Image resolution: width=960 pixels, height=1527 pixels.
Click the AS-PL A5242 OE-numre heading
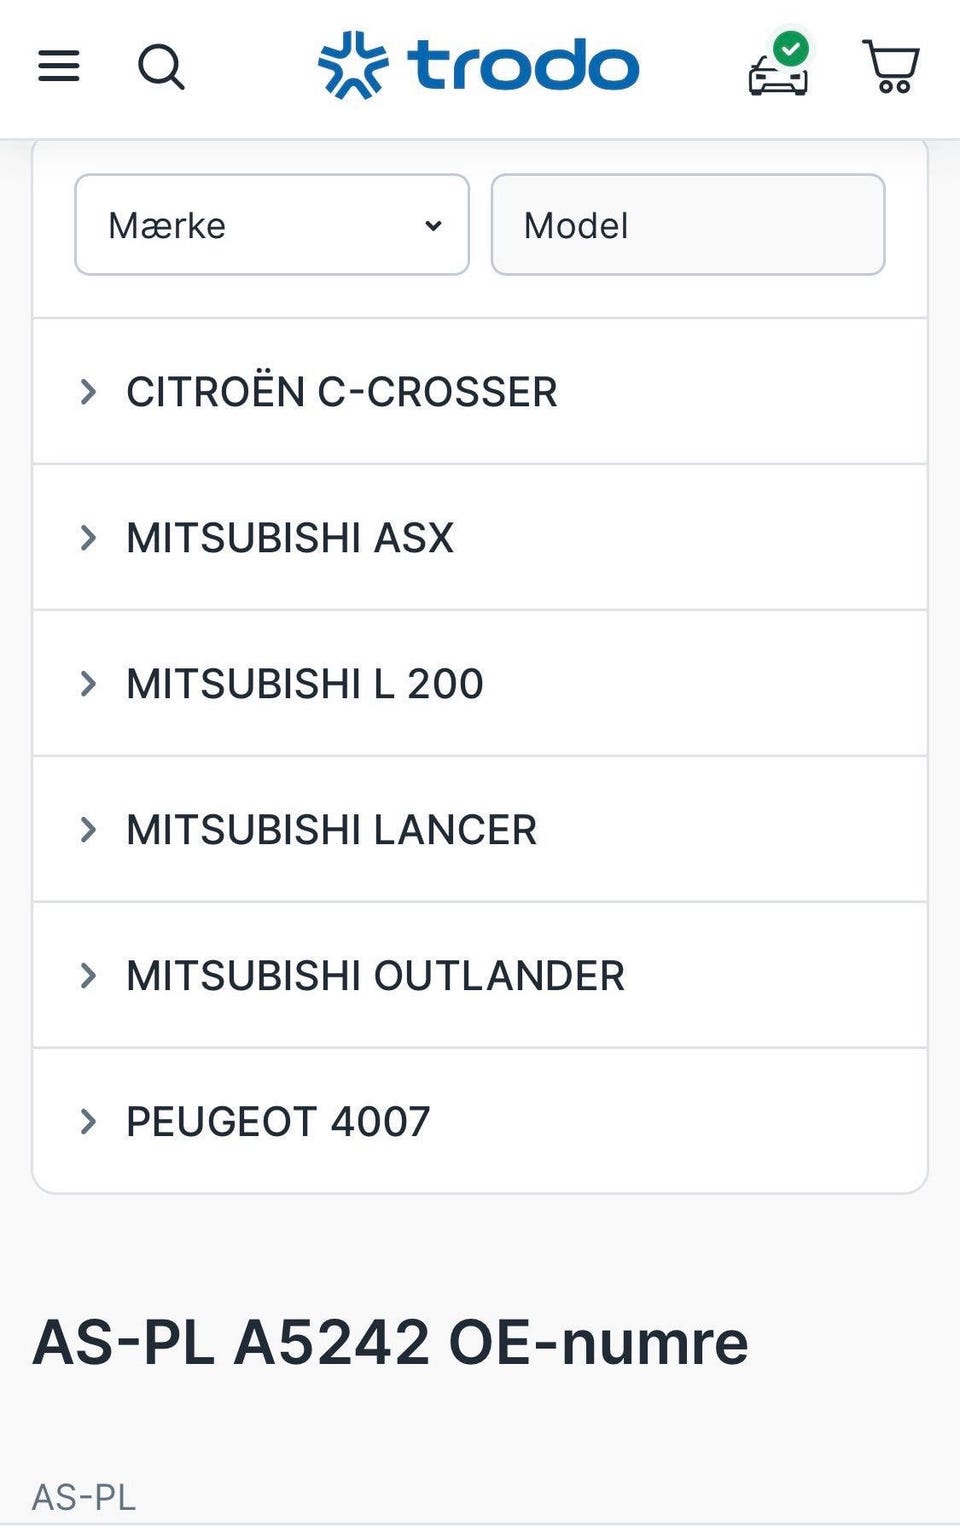tap(390, 1342)
